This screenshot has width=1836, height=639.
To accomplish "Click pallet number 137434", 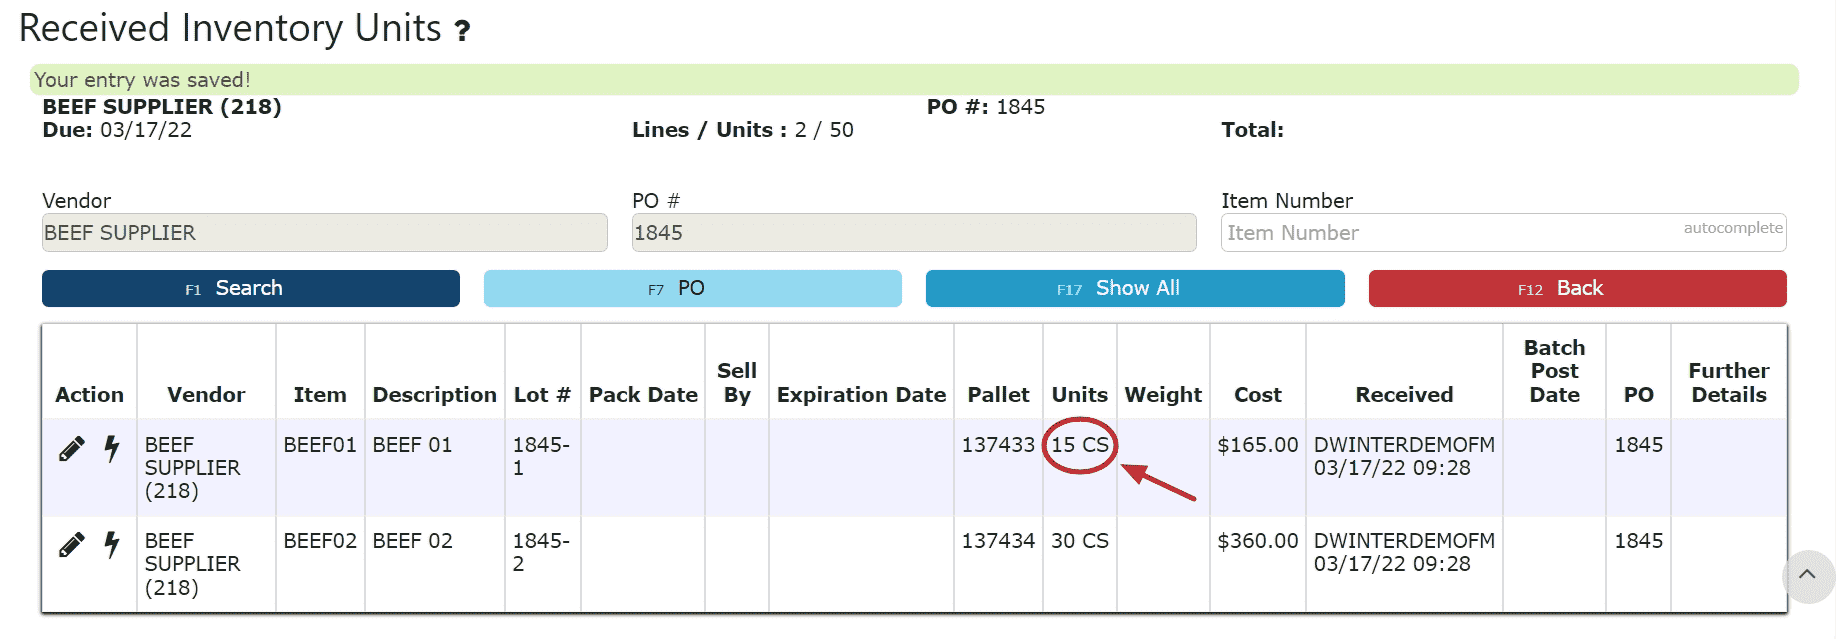I will pos(998,541).
